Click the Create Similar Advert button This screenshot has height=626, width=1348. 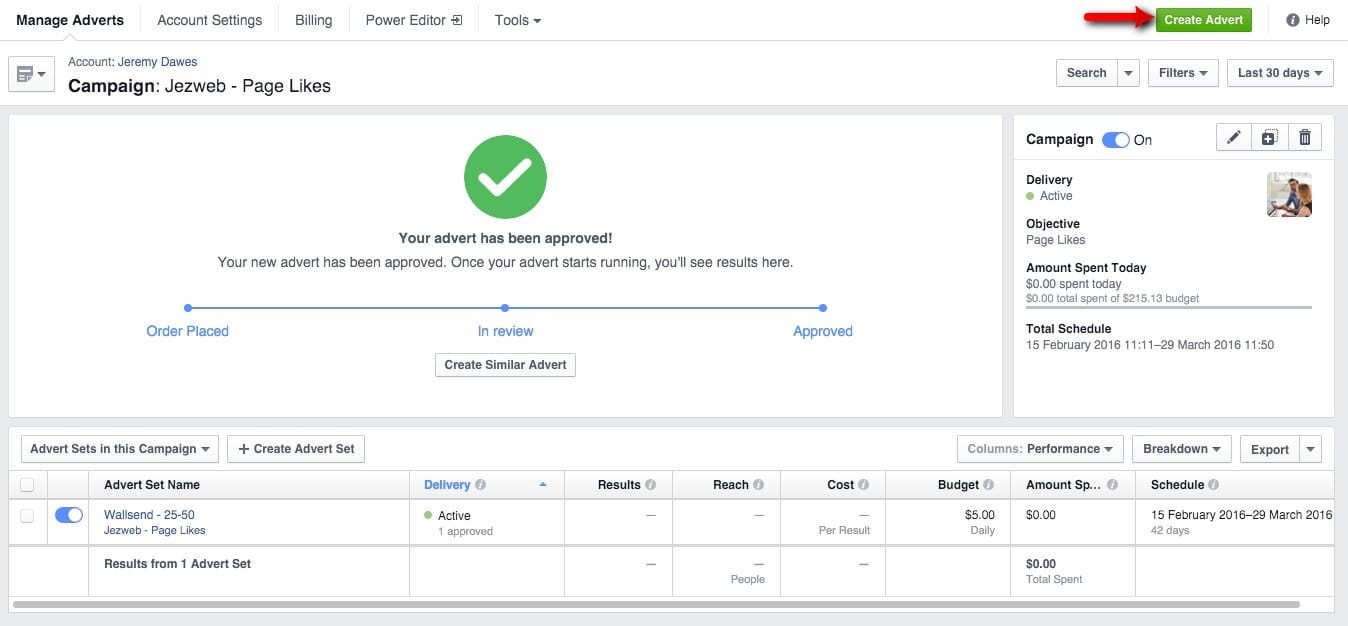(x=505, y=365)
